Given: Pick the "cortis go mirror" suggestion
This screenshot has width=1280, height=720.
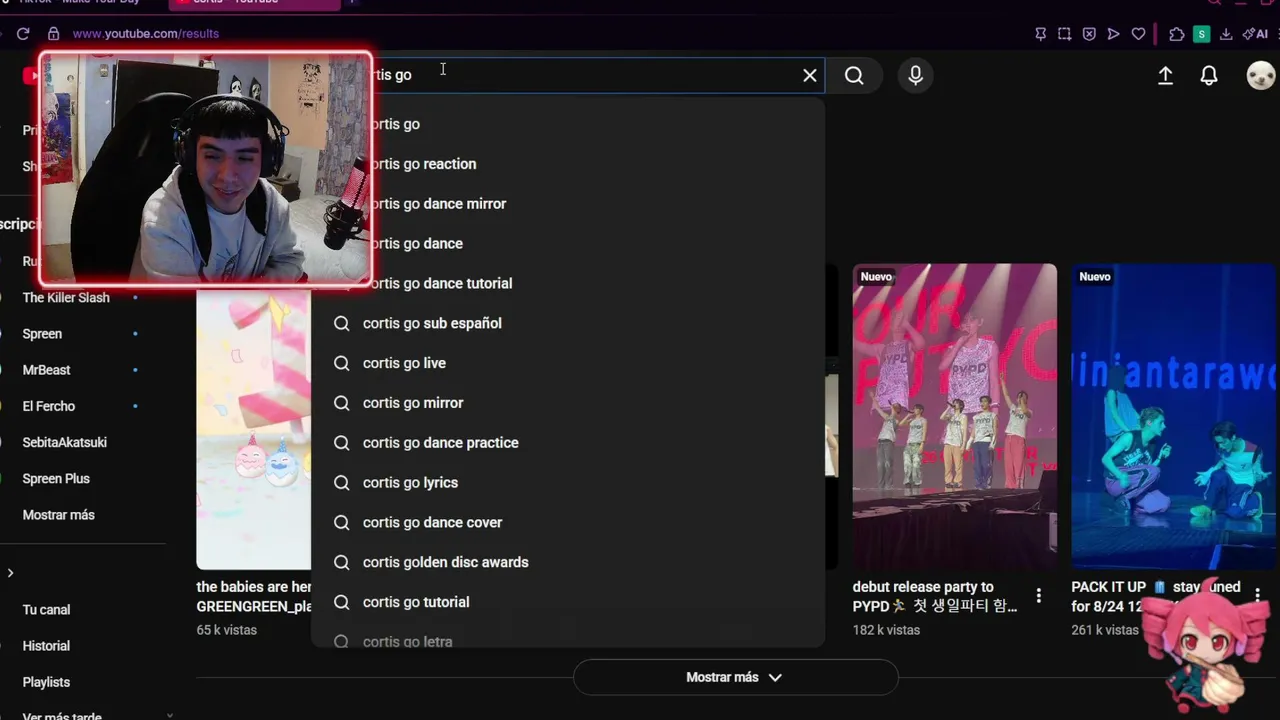Looking at the screenshot, I should (x=568, y=403).
